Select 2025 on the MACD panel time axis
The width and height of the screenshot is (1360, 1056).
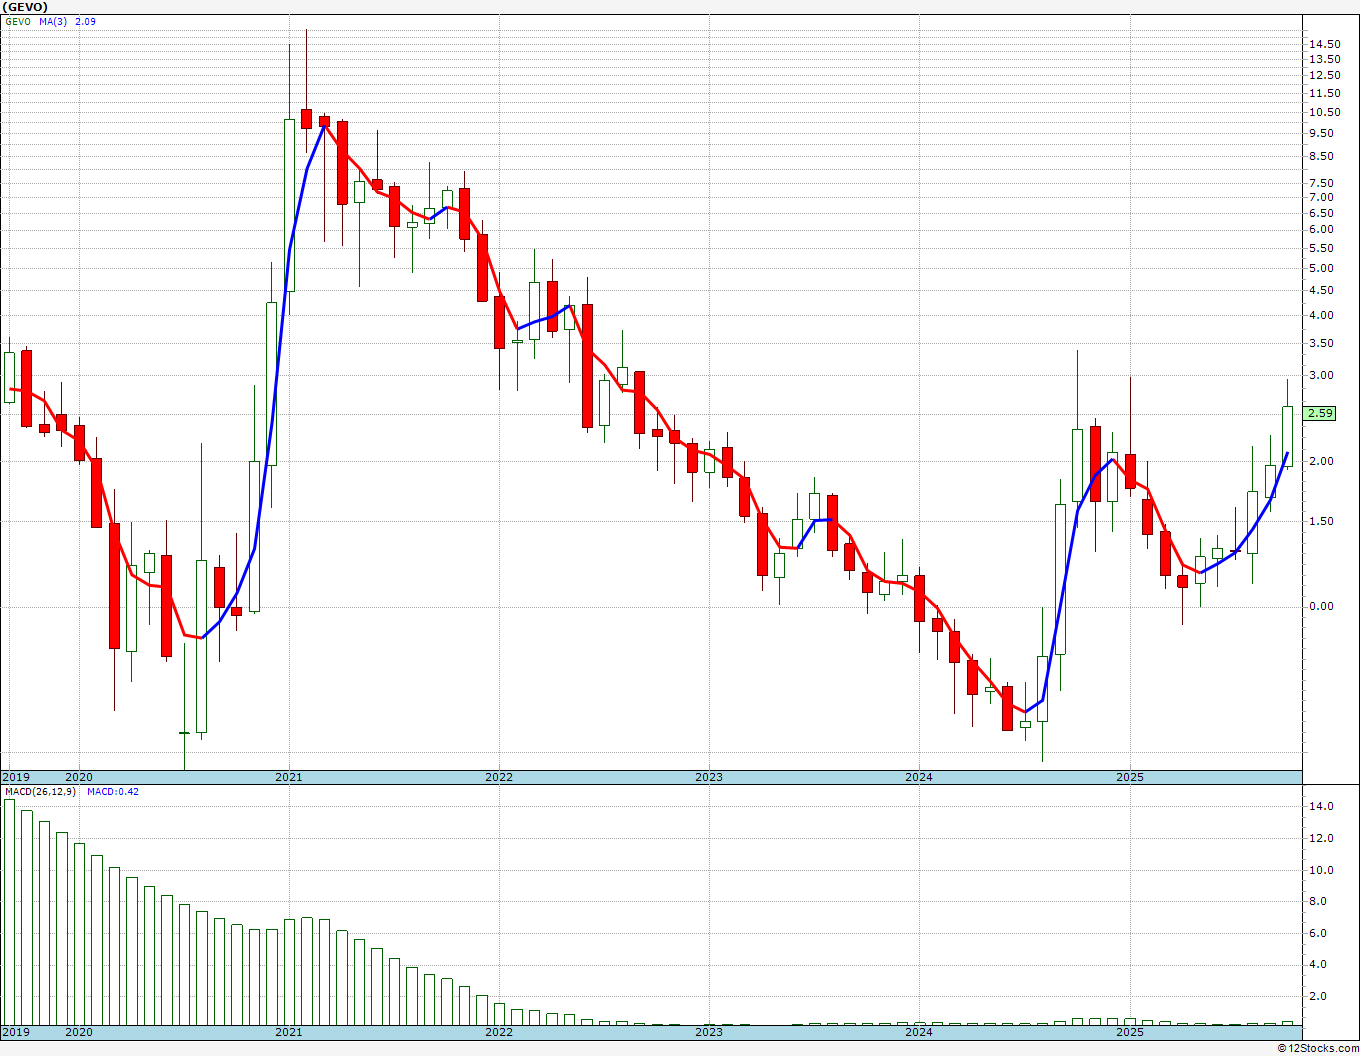point(1130,1032)
